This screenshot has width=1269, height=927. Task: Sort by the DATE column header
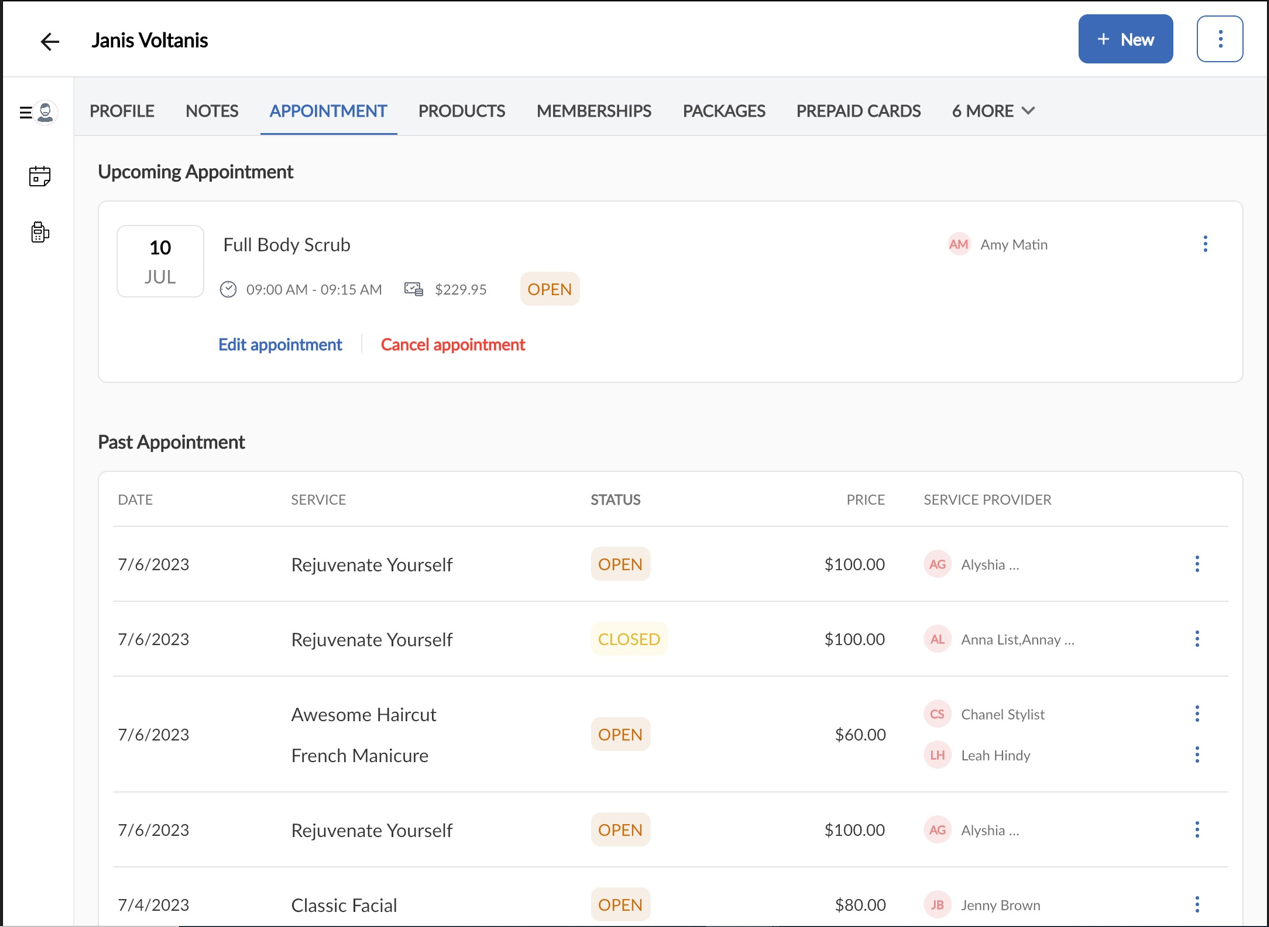pos(135,499)
